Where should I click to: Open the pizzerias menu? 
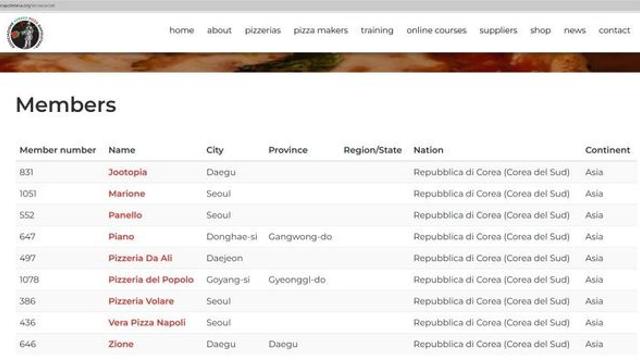263,30
